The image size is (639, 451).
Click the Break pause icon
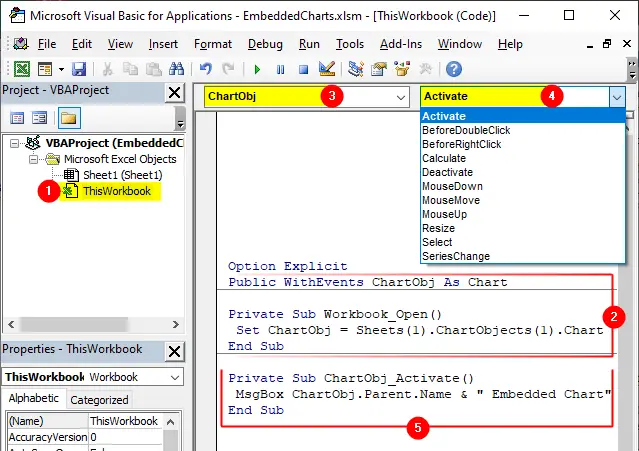(x=280, y=69)
